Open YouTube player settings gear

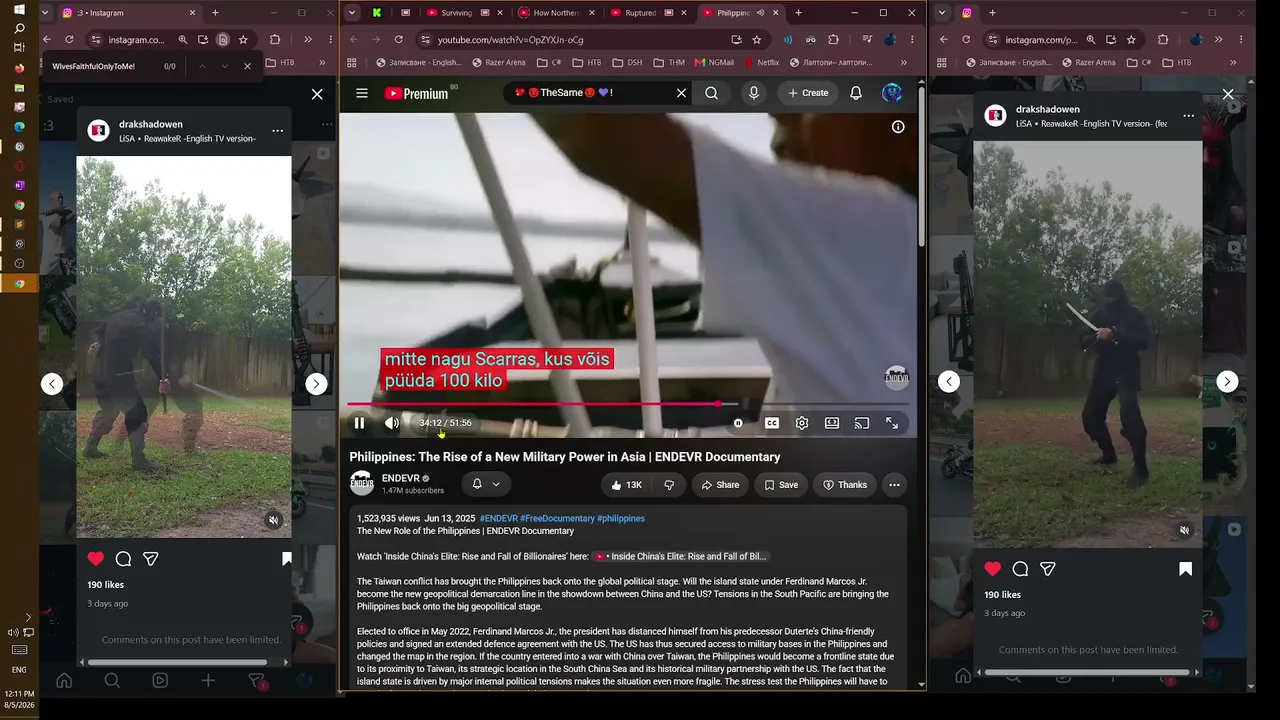(802, 423)
